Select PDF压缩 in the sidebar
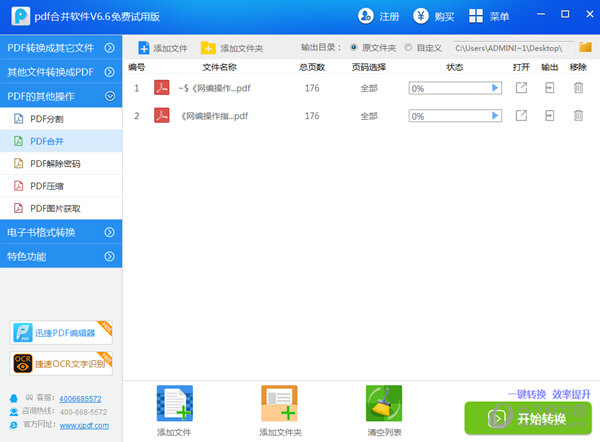 (x=61, y=186)
